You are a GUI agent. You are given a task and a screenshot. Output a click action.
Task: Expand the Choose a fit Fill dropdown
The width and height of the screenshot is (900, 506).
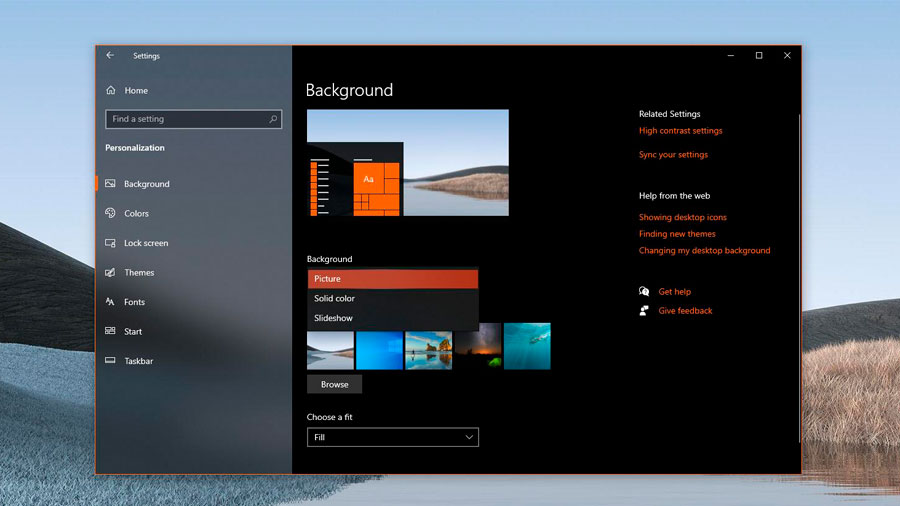click(x=393, y=437)
